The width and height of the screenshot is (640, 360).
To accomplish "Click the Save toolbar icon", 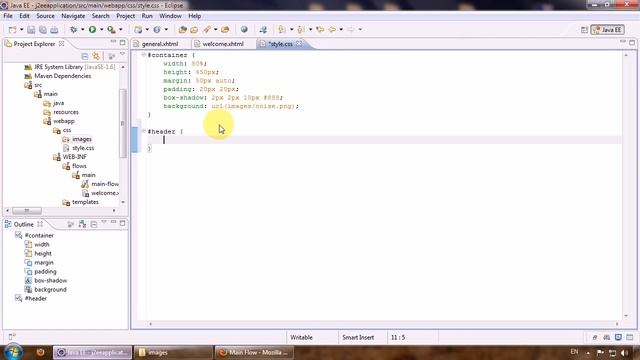I will click(31, 29).
